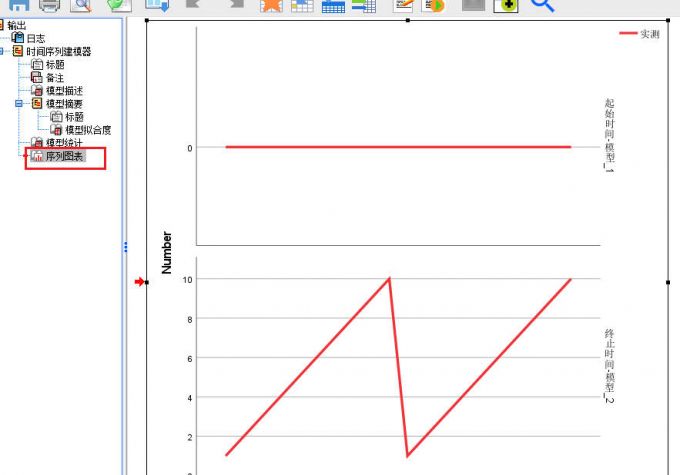Click the Redo arrow in the toolbar
The width and height of the screenshot is (680, 475).
pos(236,4)
